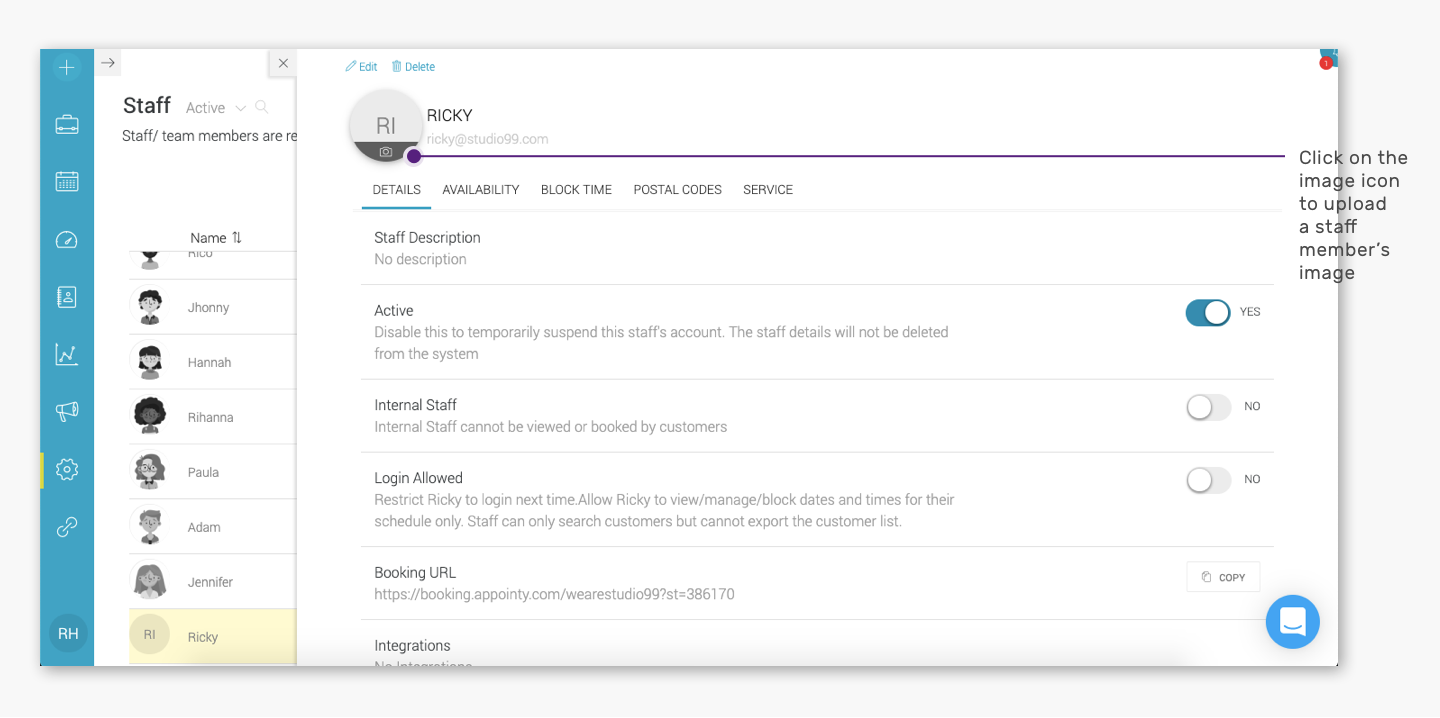Select Hannah in the staff list
This screenshot has width=1440, height=718.
[209, 363]
